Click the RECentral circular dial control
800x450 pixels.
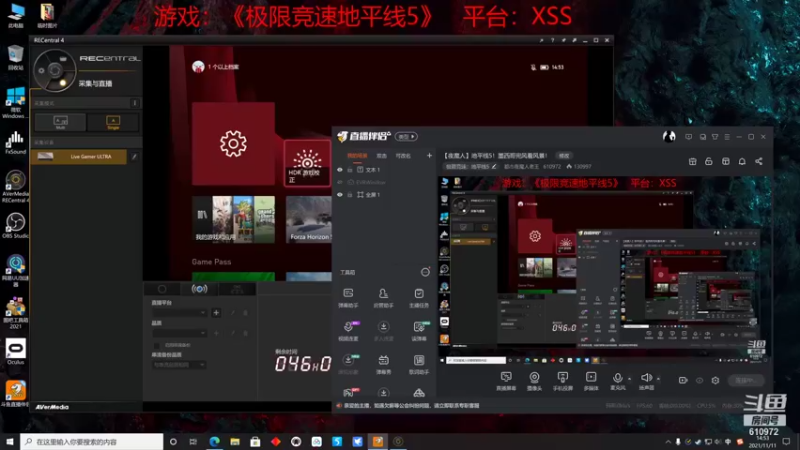[55, 70]
